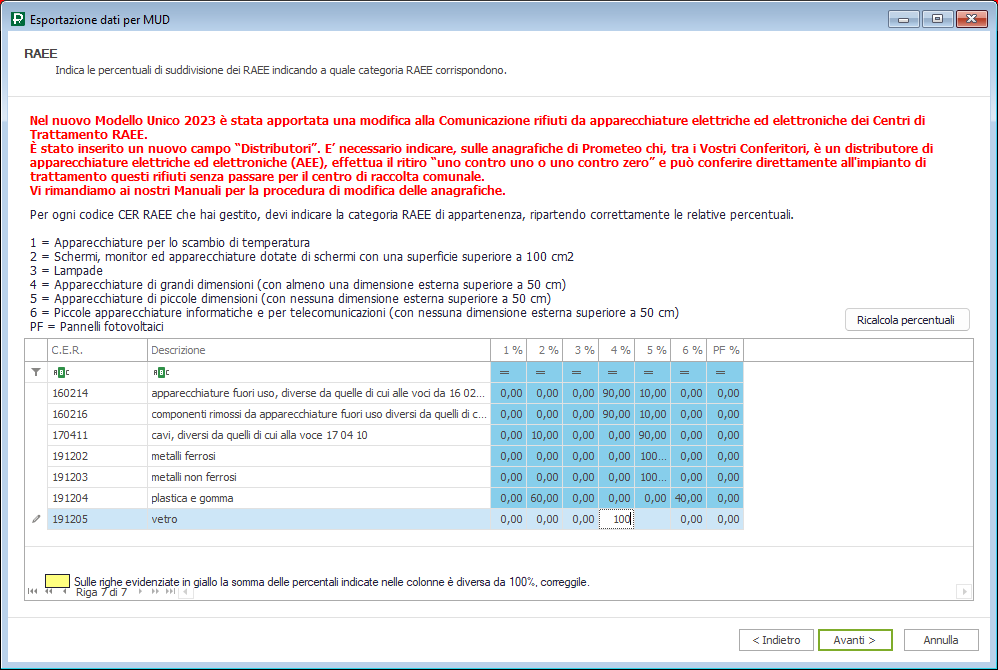Click next record arrow in navigator
The width and height of the screenshot is (998, 670).
(140, 592)
